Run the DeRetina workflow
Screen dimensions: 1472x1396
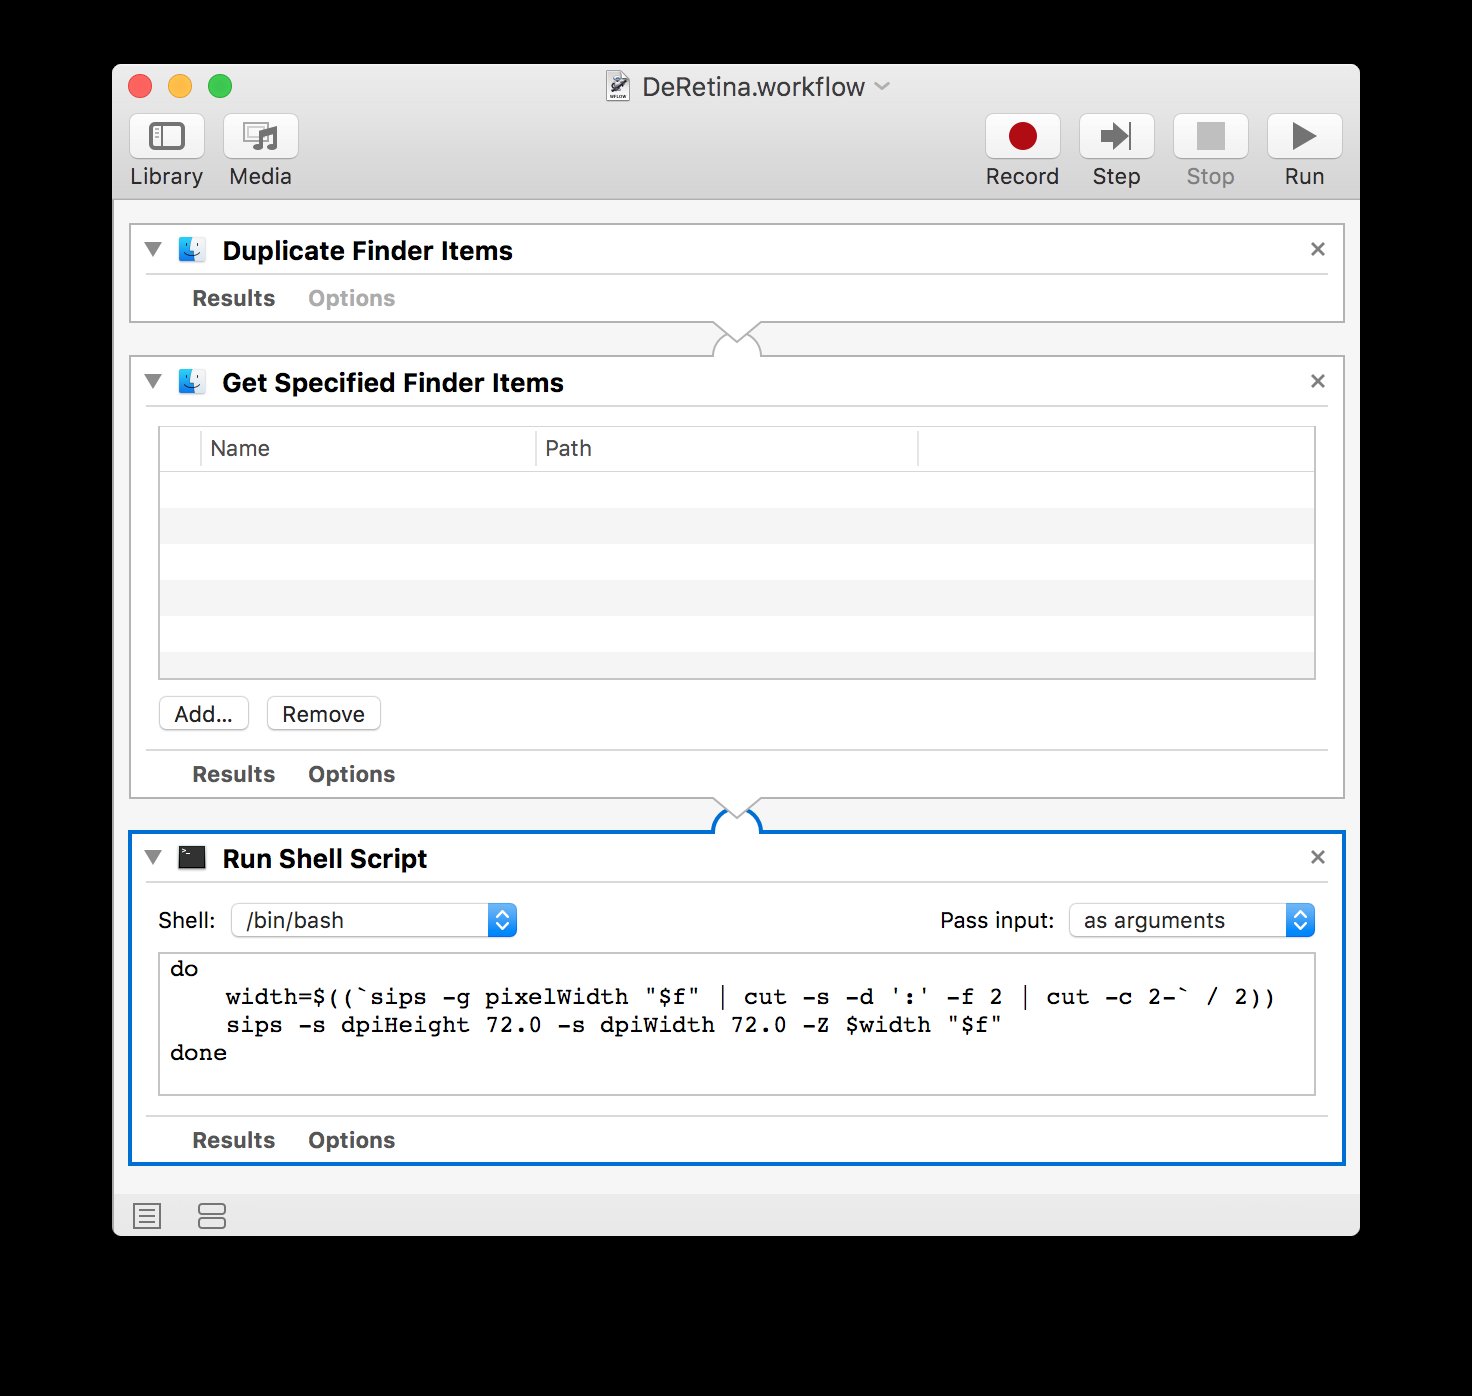coord(1305,136)
